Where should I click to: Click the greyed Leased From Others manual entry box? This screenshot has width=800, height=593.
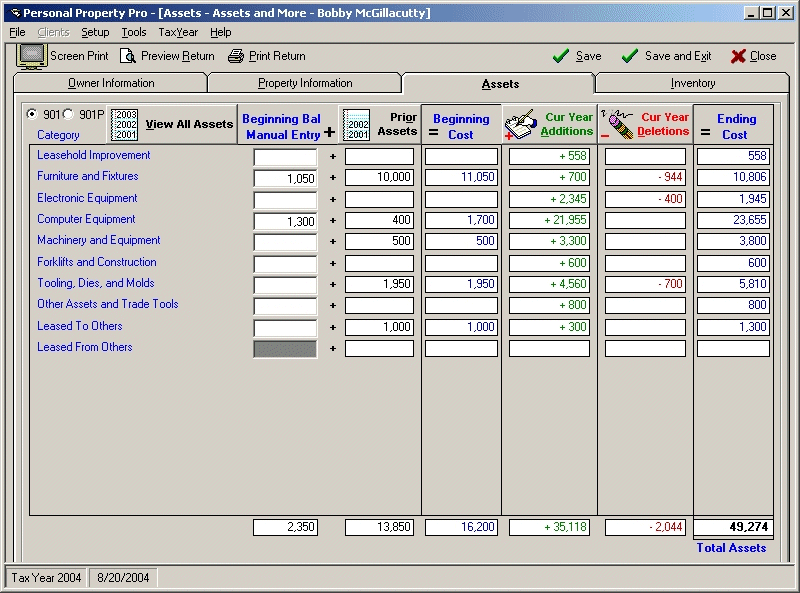[285, 349]
